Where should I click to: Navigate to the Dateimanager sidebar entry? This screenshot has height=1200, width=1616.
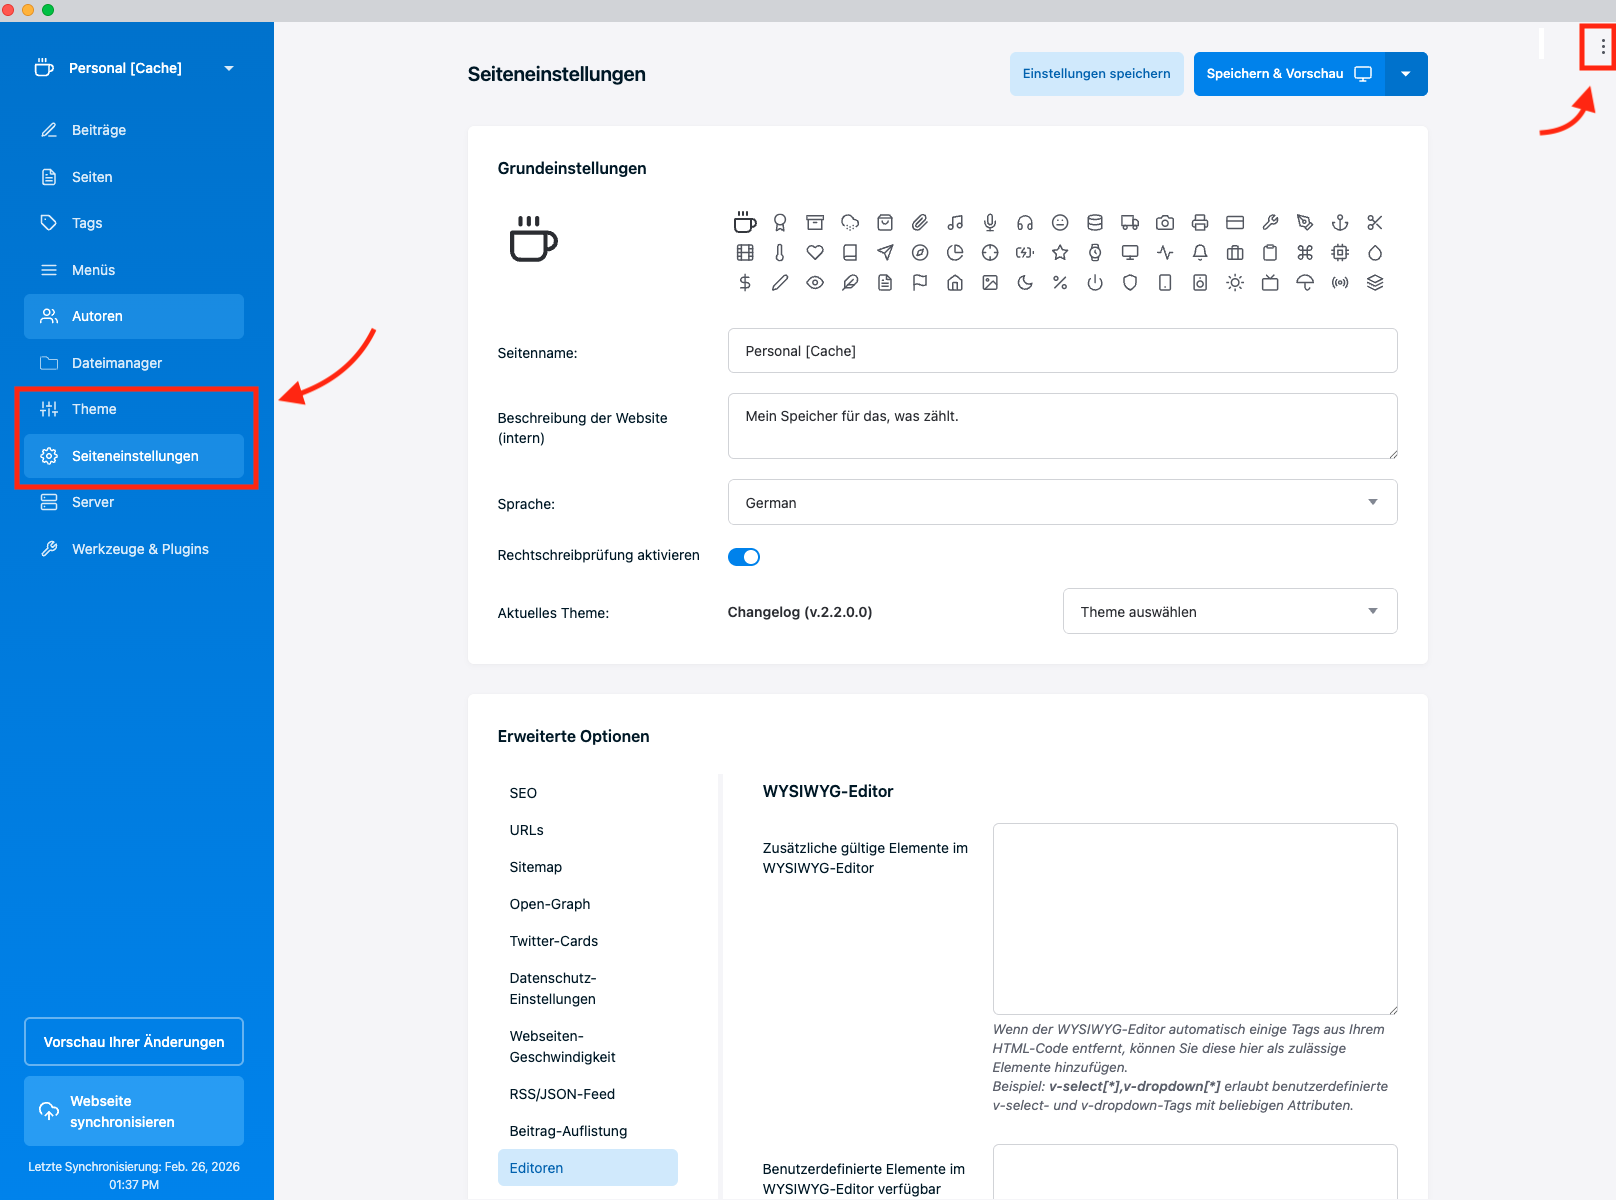(118, 363)
